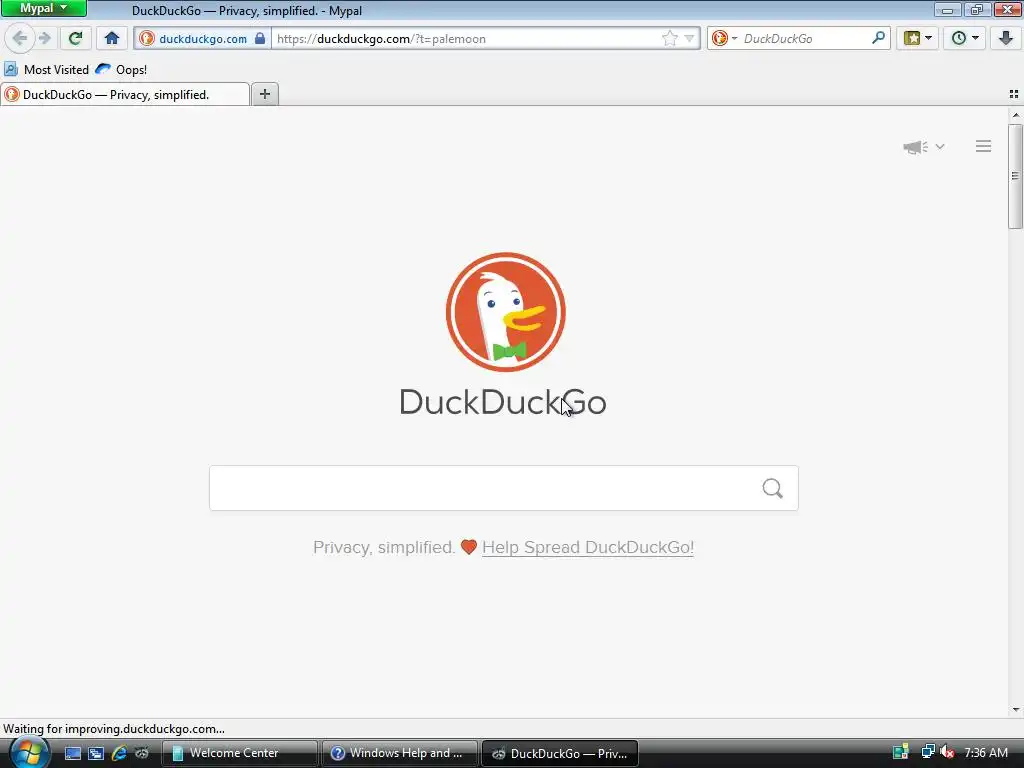Switch to Windows Help and Support taskbar button

pos(400,753)
